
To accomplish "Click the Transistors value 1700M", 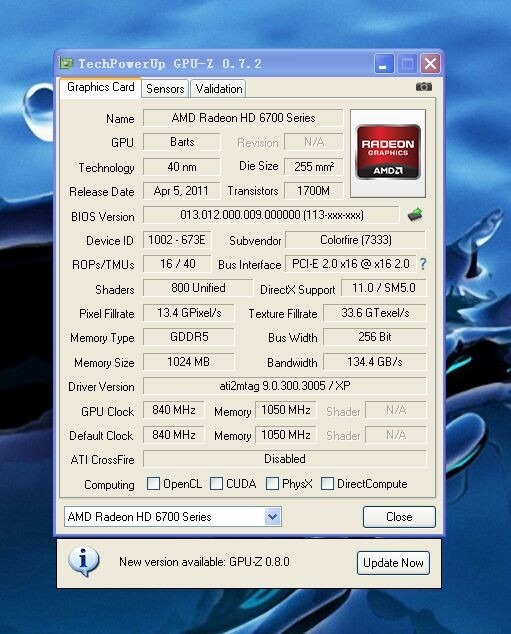I will [x=314, y=191].
